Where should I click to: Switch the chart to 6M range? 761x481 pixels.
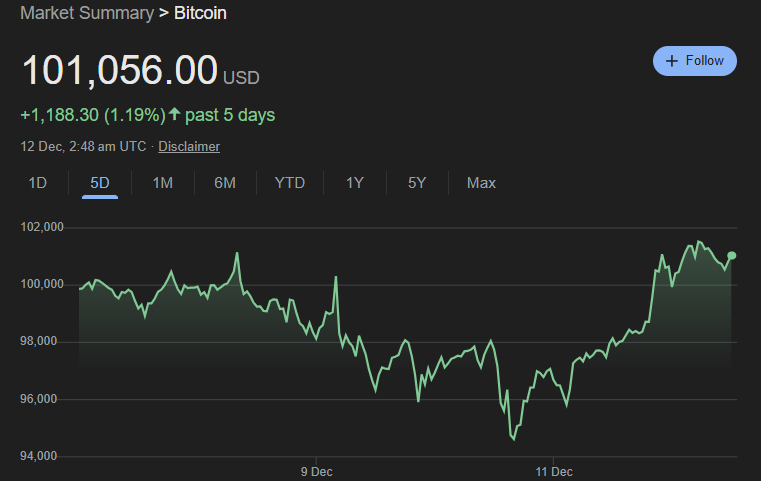[225, 183]
